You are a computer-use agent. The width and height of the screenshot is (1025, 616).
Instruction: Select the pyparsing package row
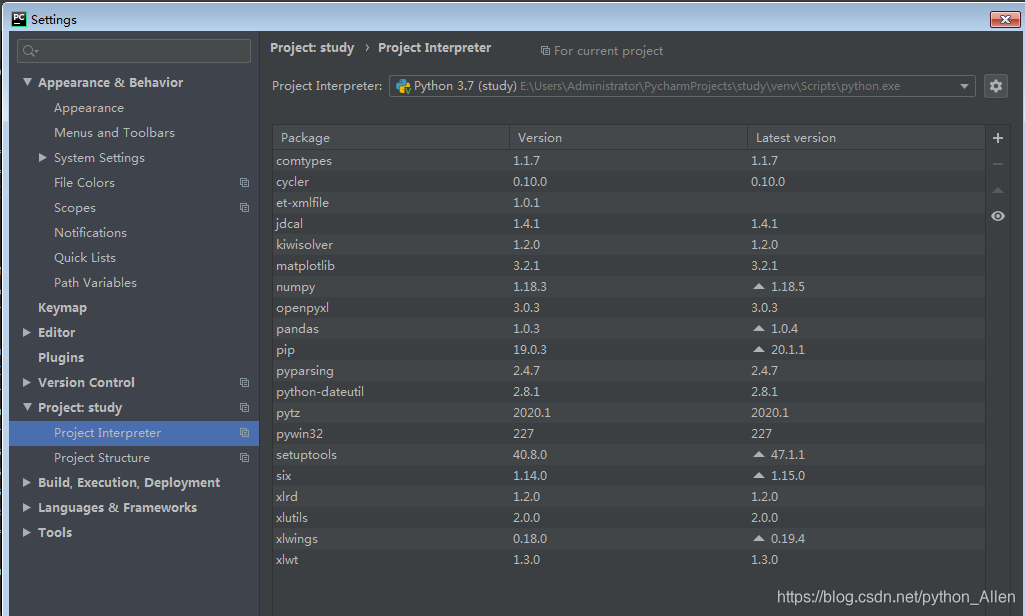pyautogui.click(x=629, y=370)
